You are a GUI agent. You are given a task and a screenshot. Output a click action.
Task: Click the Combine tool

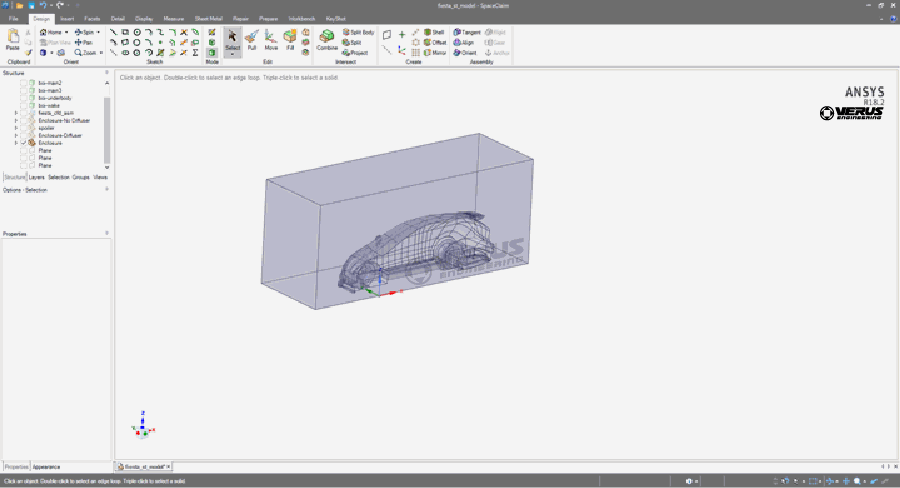[x=327, y=40]
